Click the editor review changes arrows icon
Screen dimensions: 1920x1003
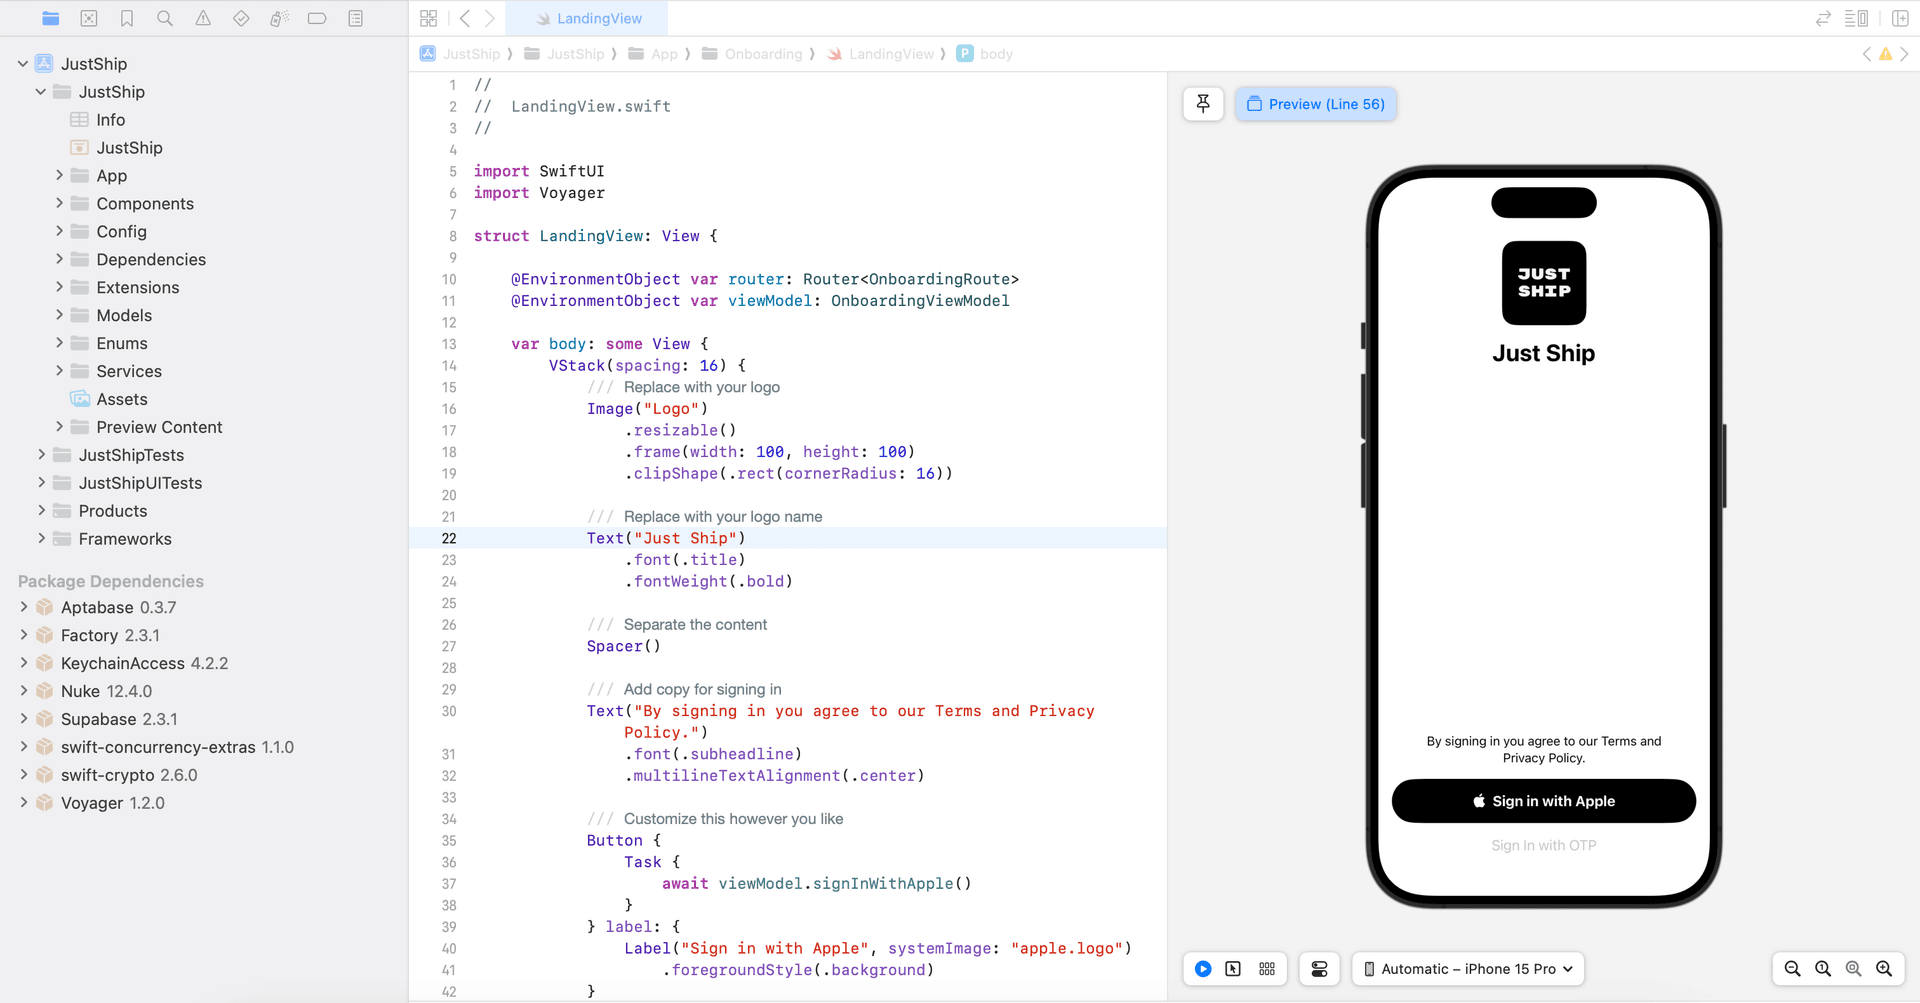(x=1823, y=18)
